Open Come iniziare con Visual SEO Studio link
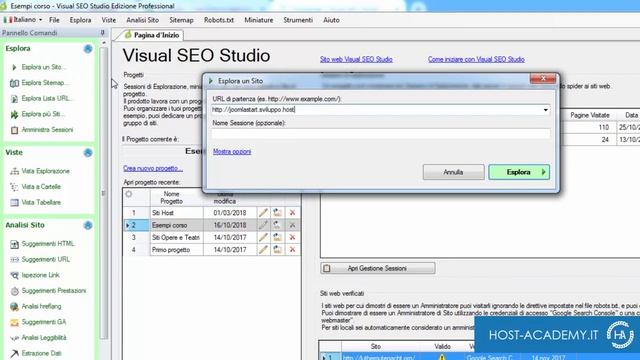This screenshot has width=640, height=360. [476, 59]
